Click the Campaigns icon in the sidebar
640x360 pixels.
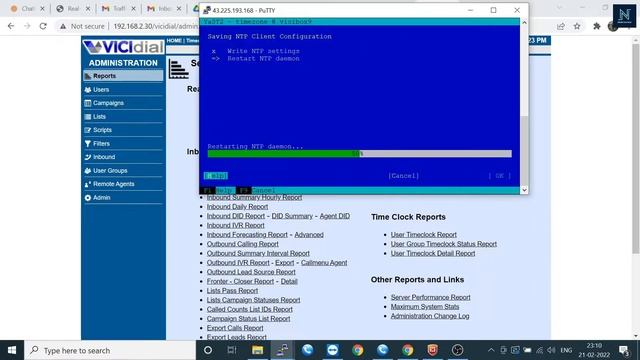[88, 103]
